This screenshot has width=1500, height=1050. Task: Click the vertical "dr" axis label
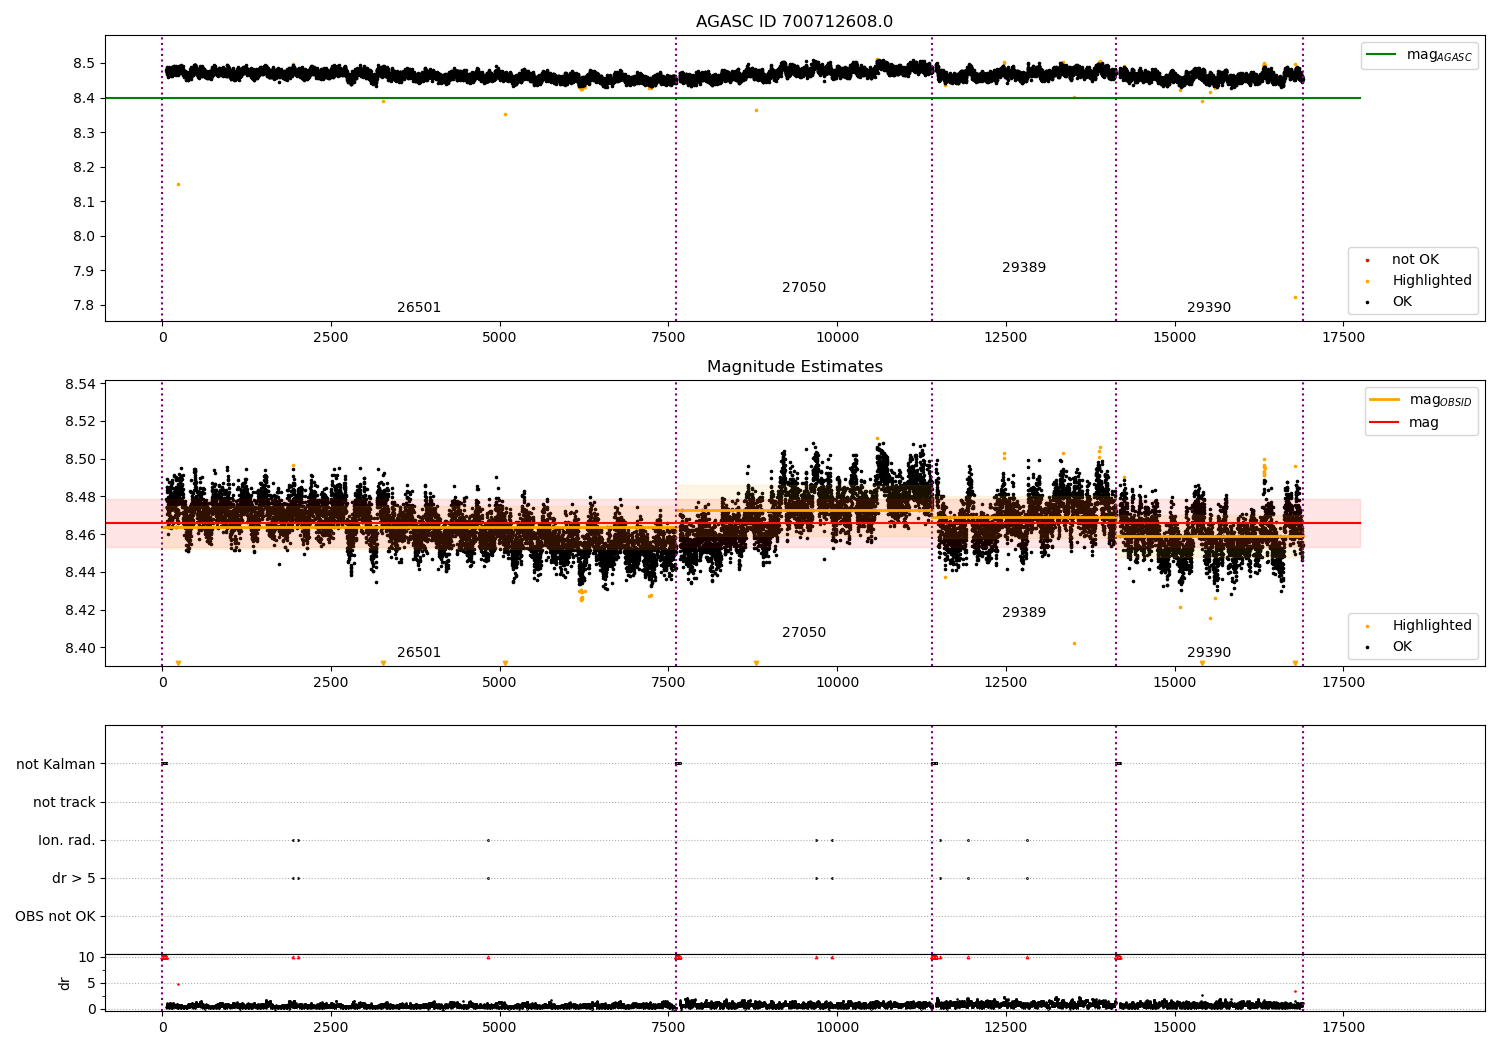coord(64,983)
